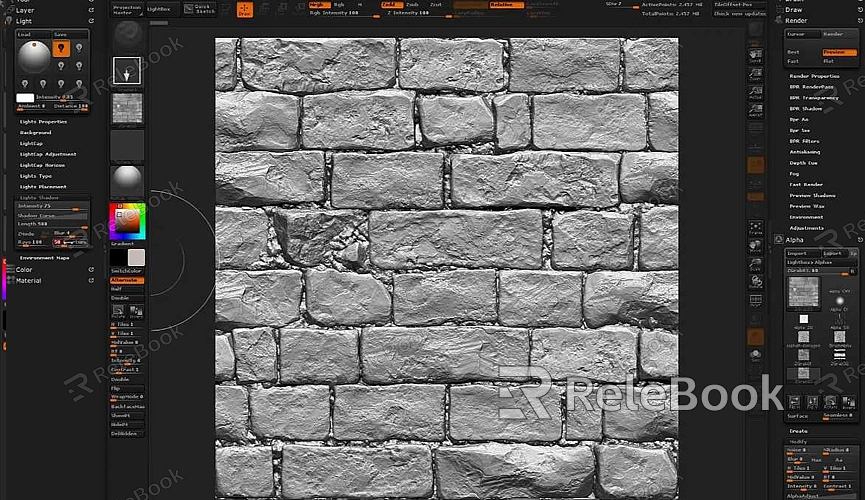Viewport: 865px width, 500px height.
Task: Click Export in Alpha palette
Action: (x=834, y=253)
